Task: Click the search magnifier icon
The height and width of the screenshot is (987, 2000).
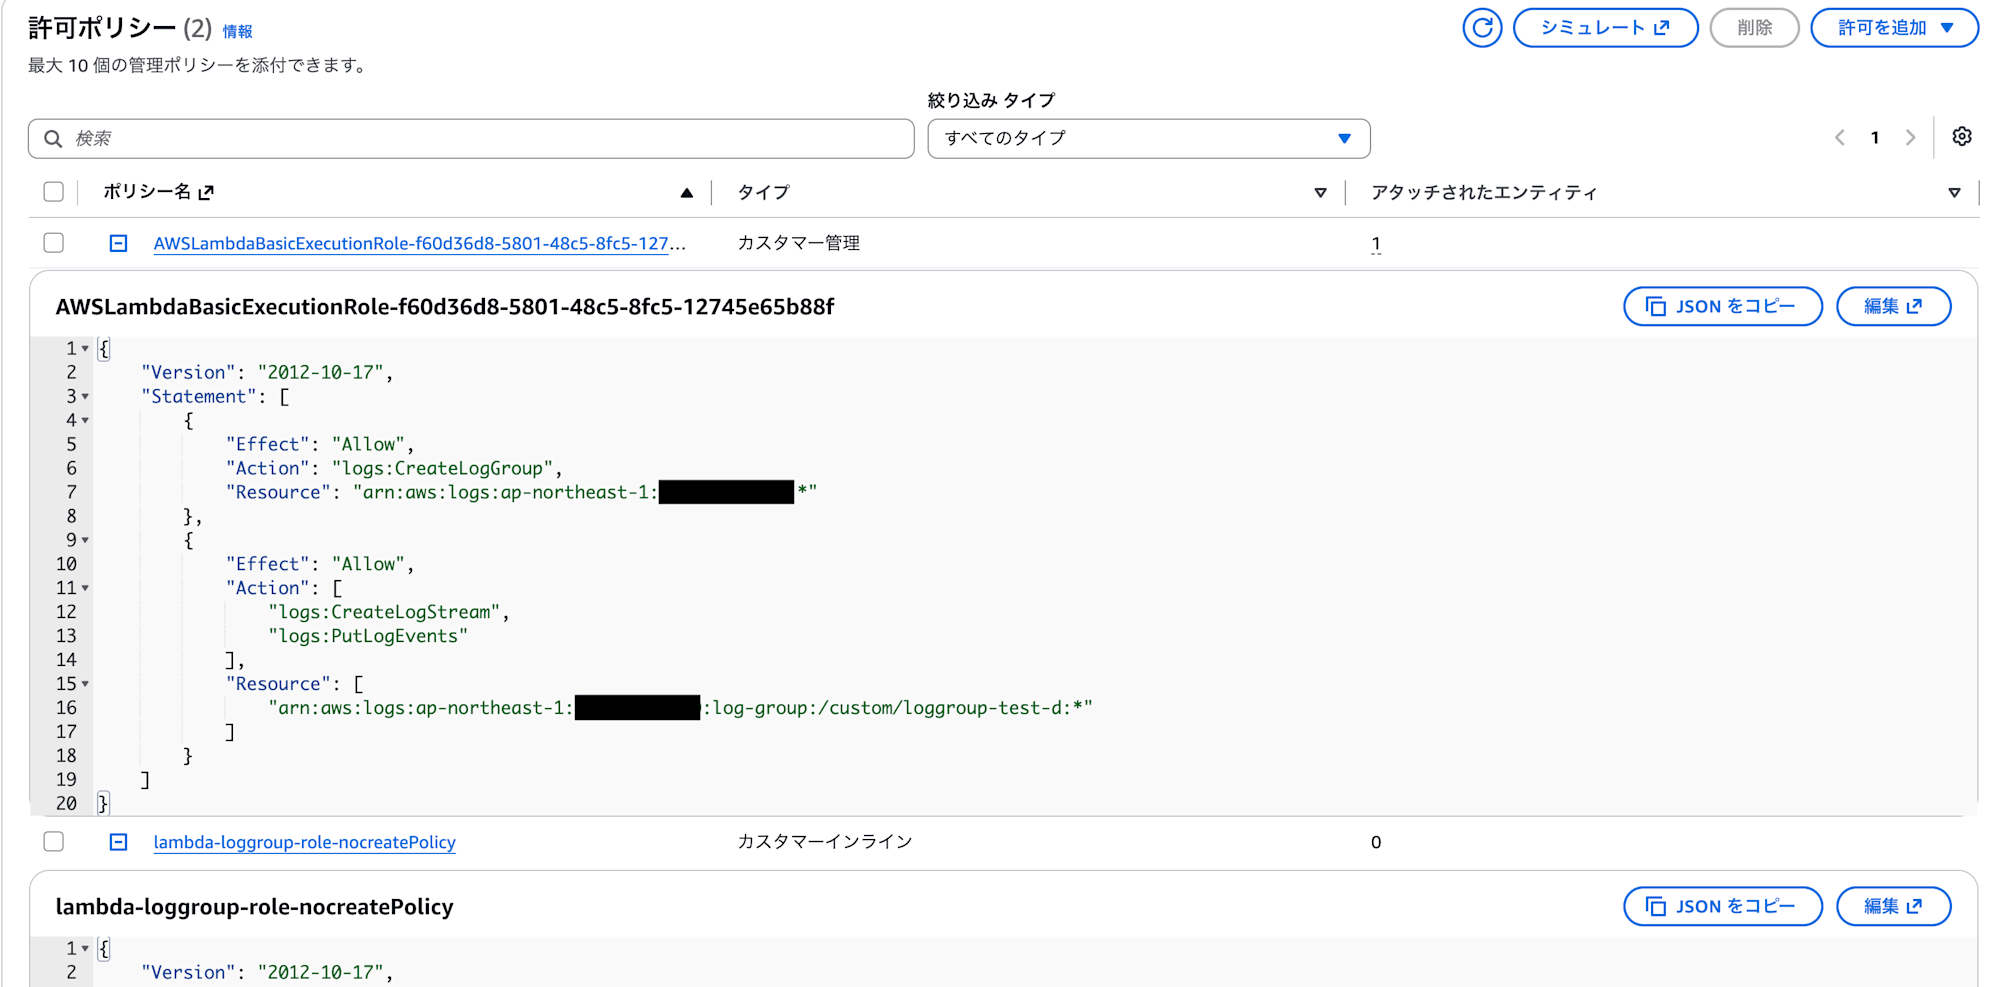Action: (54, 139)
